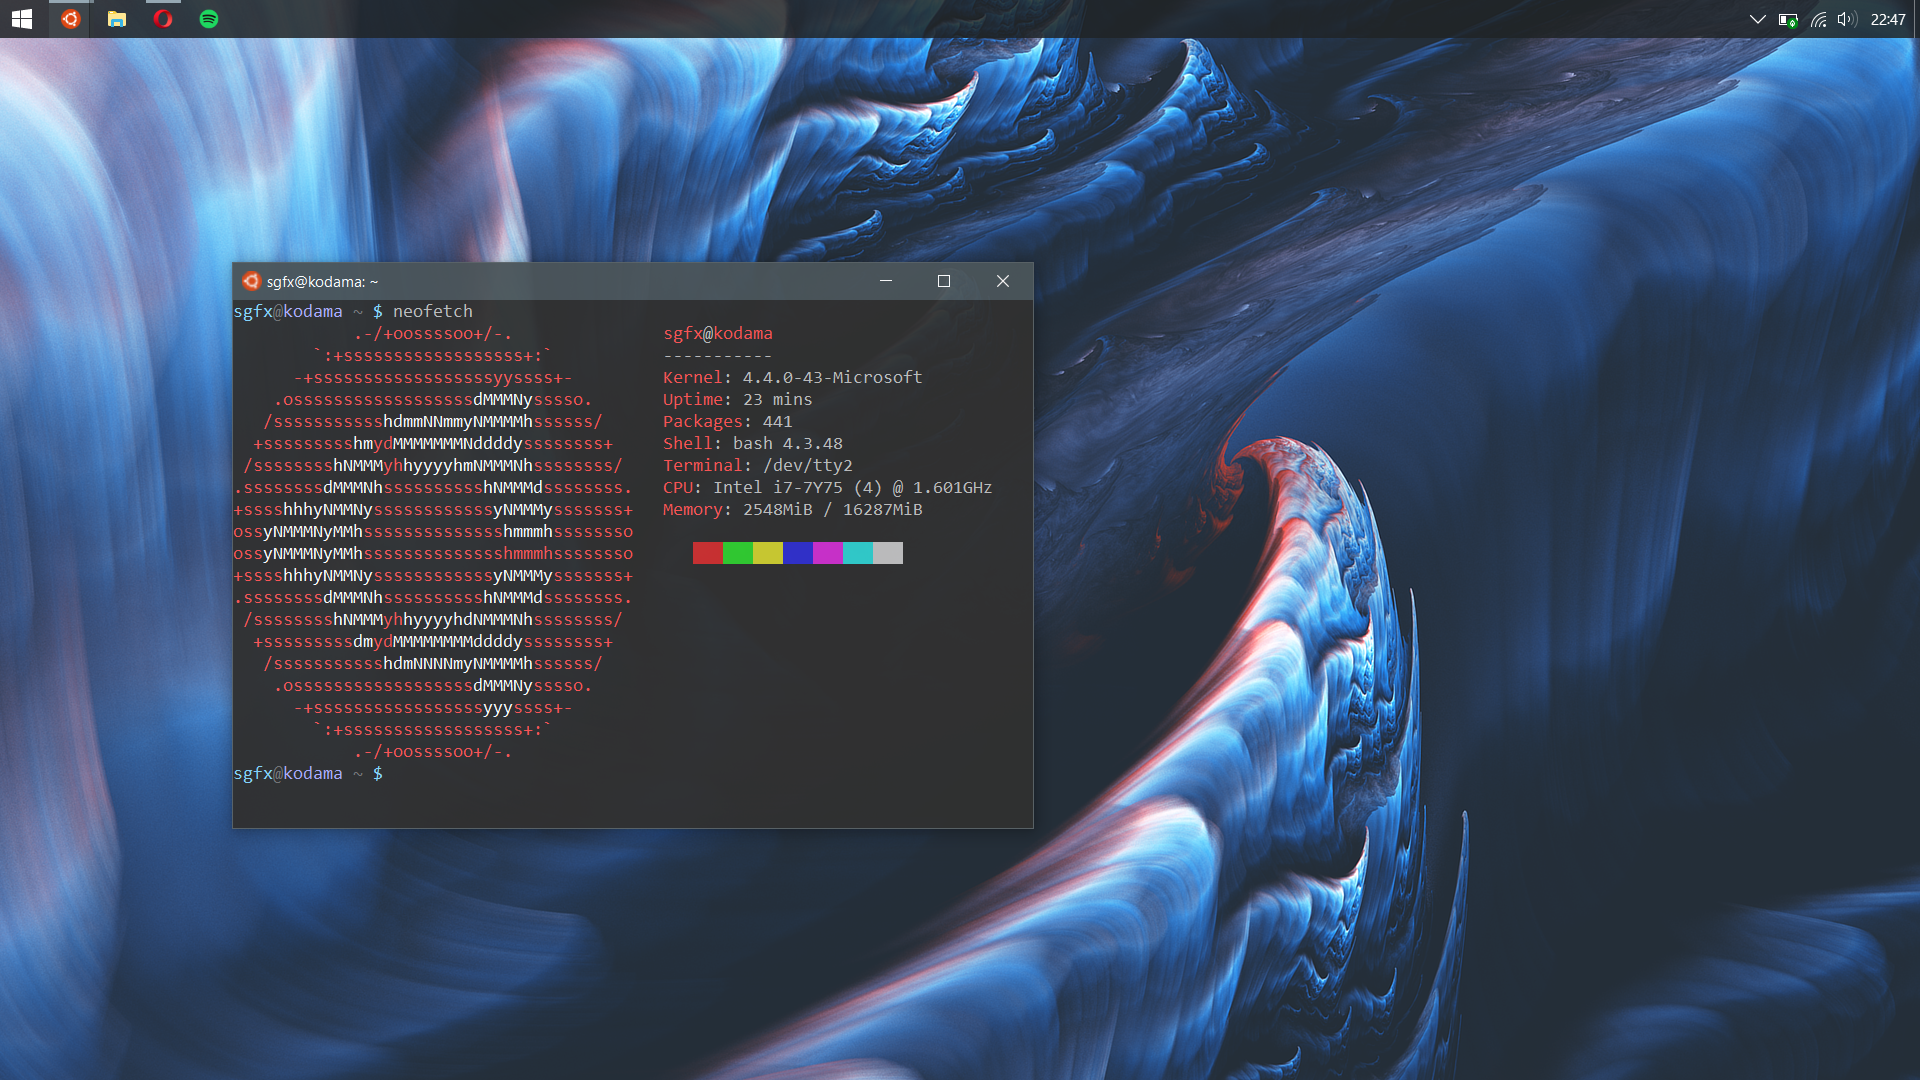Minimize the terminal window
Viewport: 1920px width, 1080px height.
pyautogui.click(x=885, y=281)
